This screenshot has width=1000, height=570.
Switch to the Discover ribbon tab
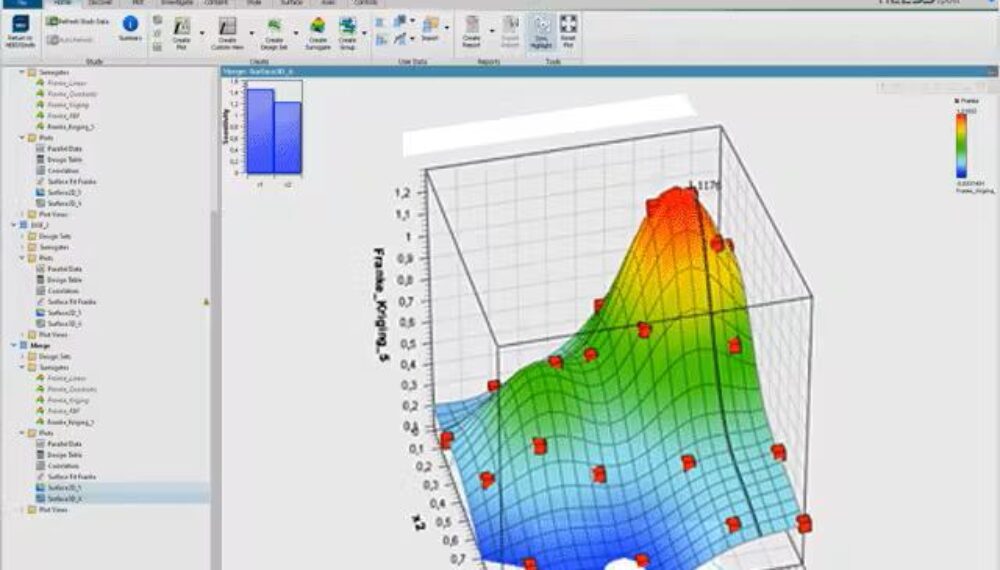click(100, 3)
